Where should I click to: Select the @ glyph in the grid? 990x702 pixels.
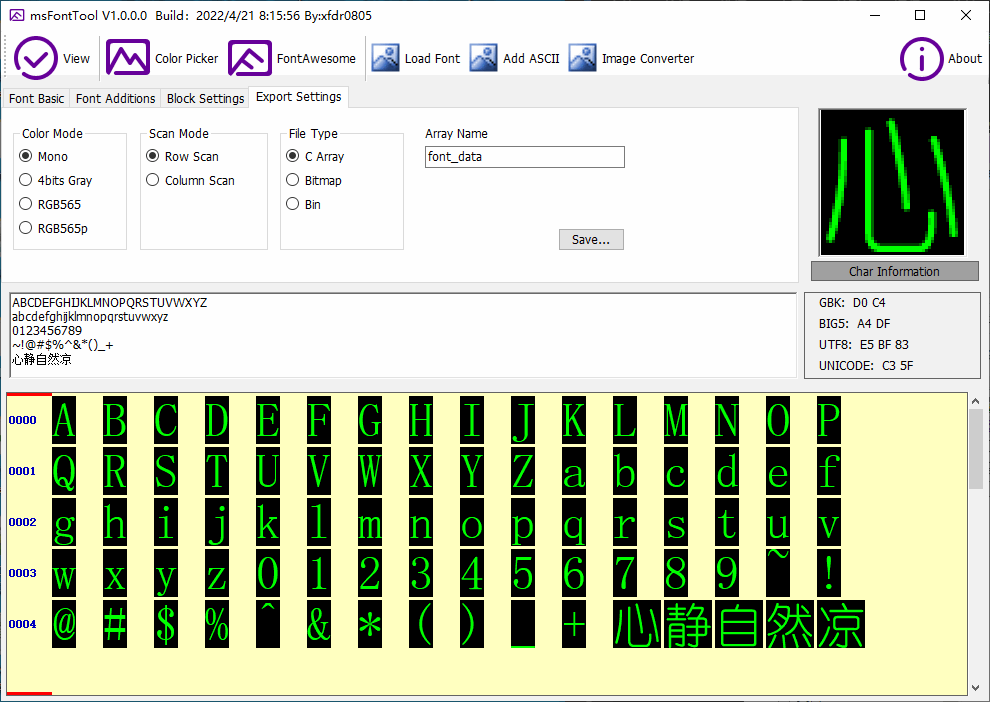[64, 624]
